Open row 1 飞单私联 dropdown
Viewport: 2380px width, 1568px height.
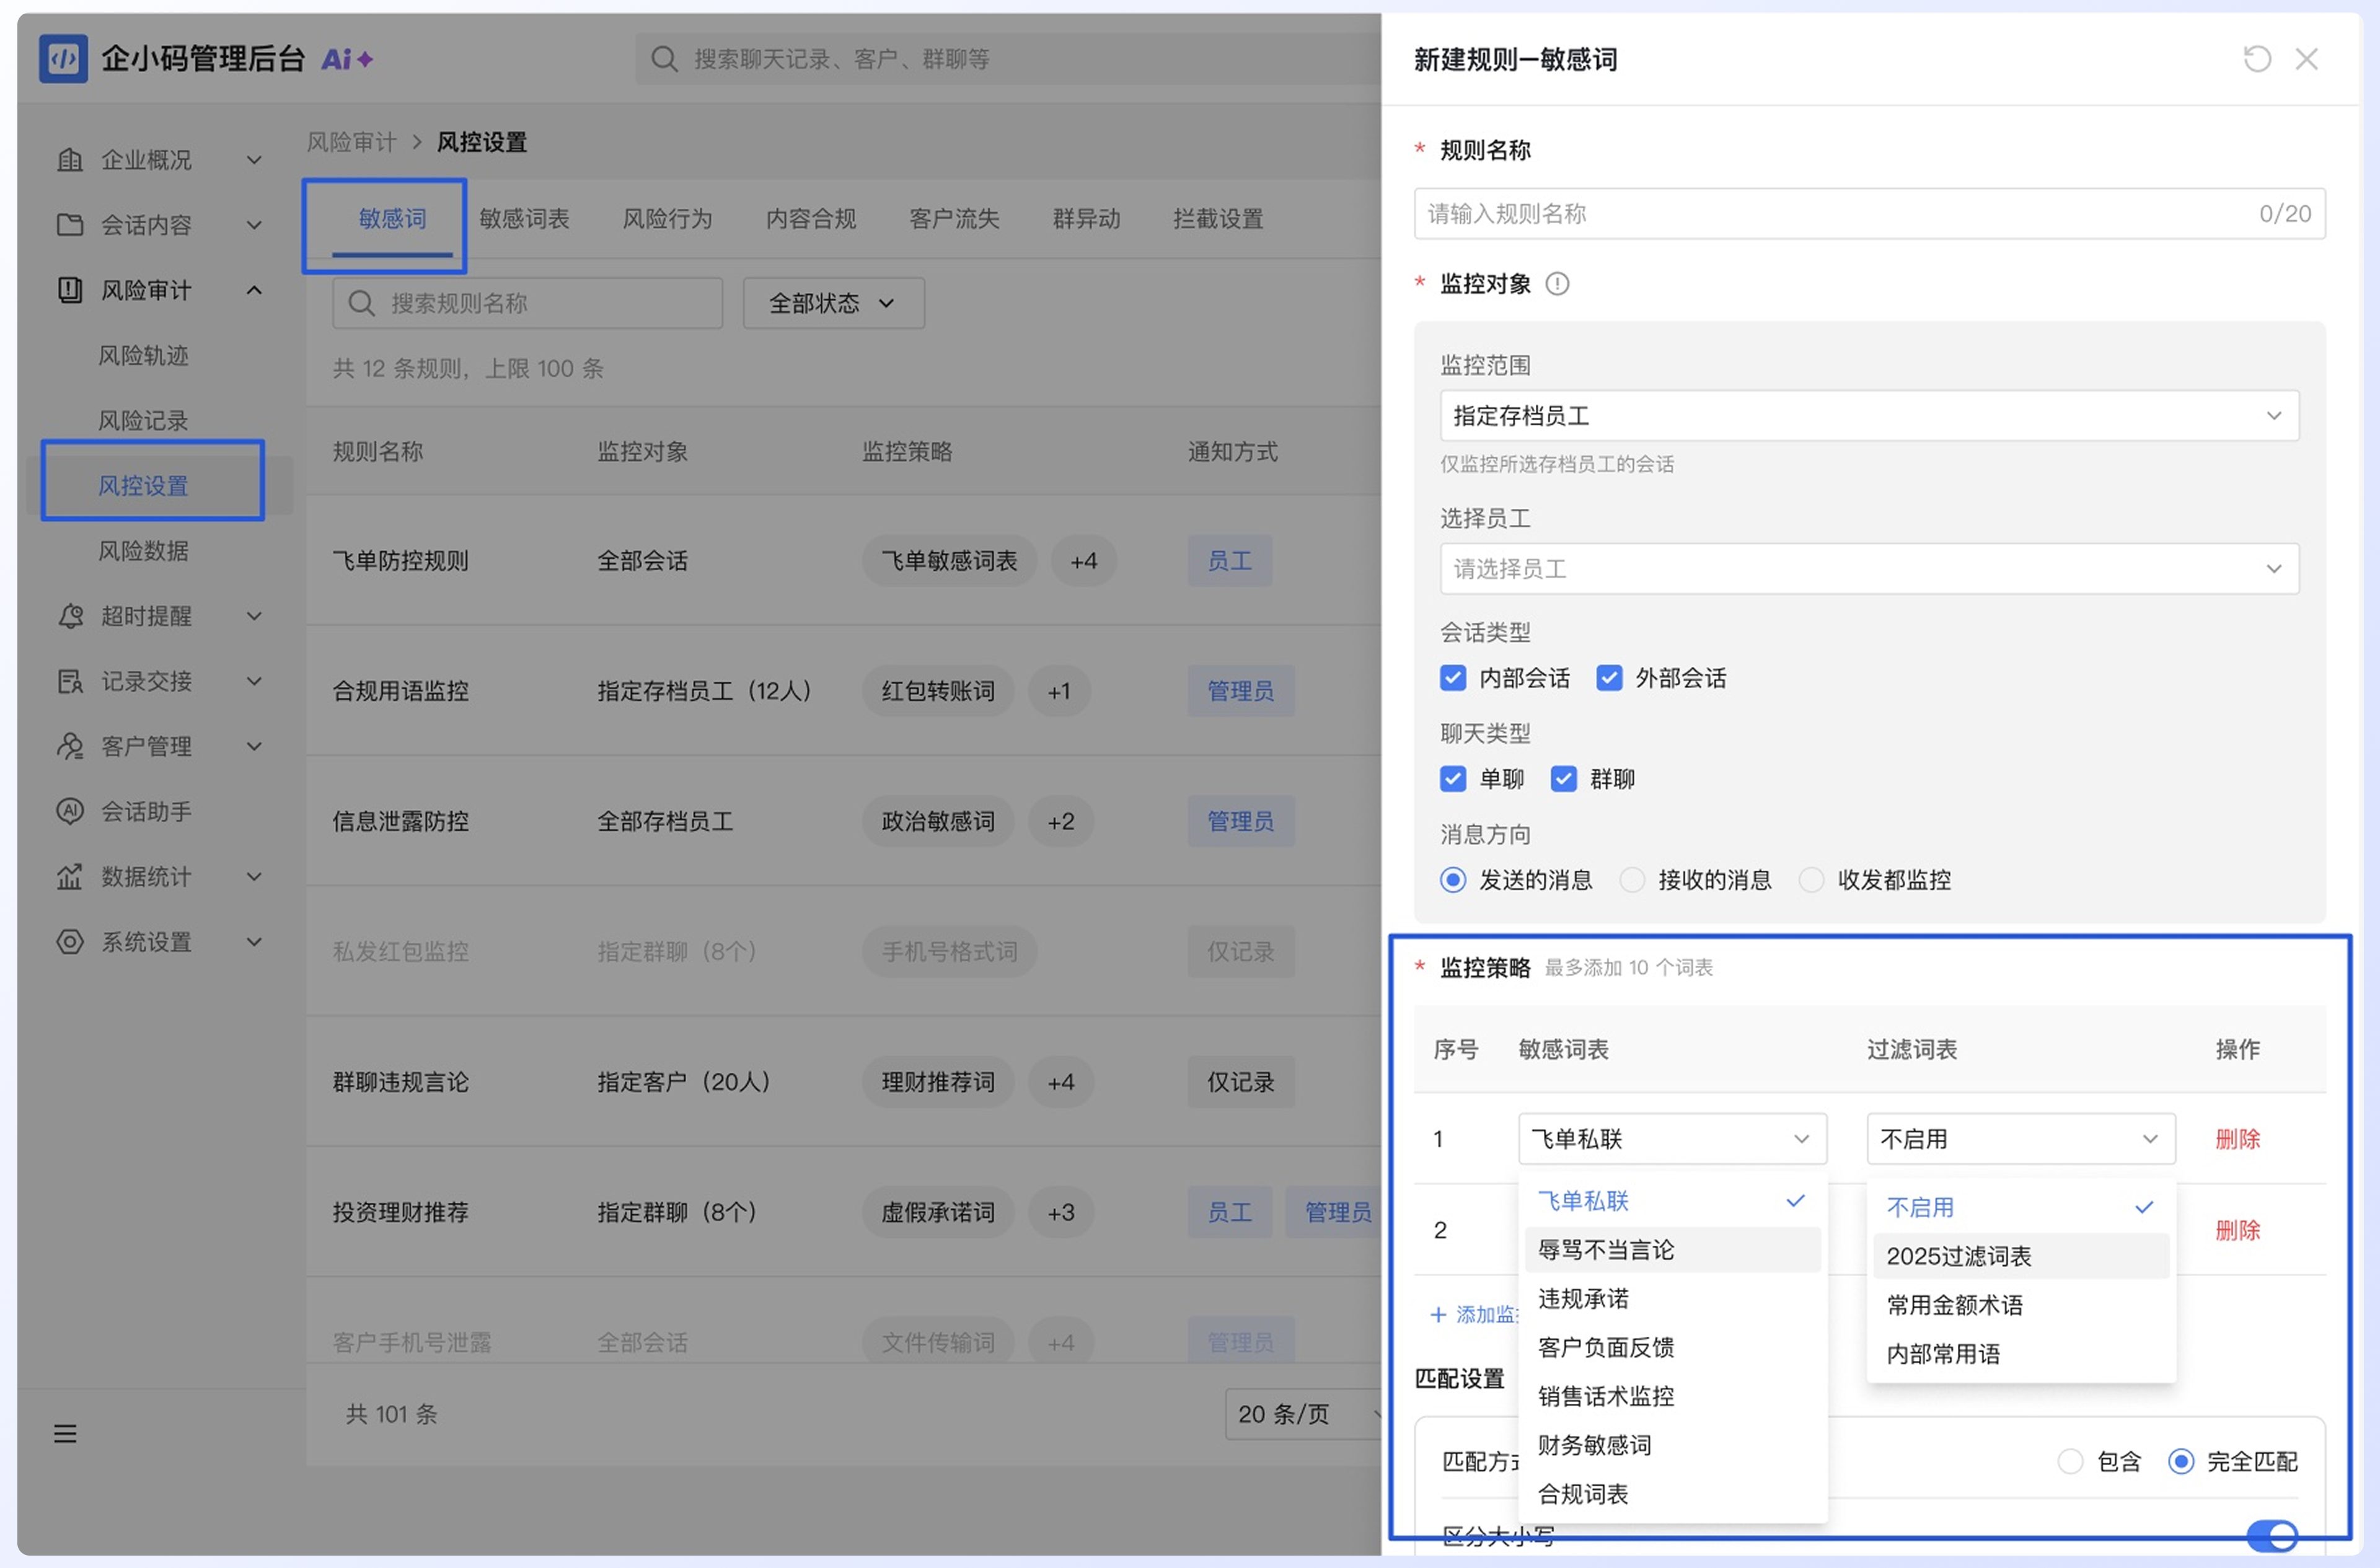pos(1672,1139)
